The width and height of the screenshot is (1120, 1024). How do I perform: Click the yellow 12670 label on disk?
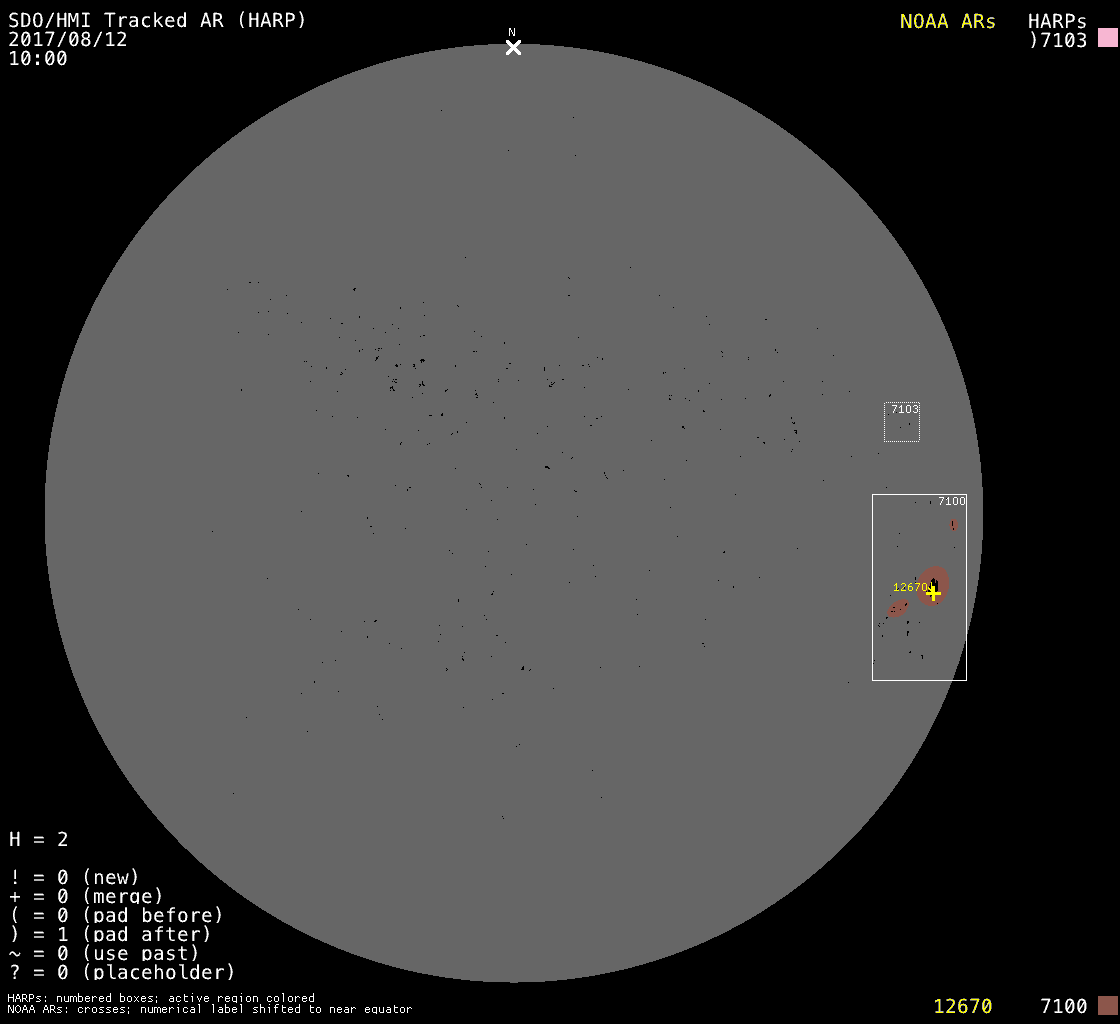[x=910, y=587]
